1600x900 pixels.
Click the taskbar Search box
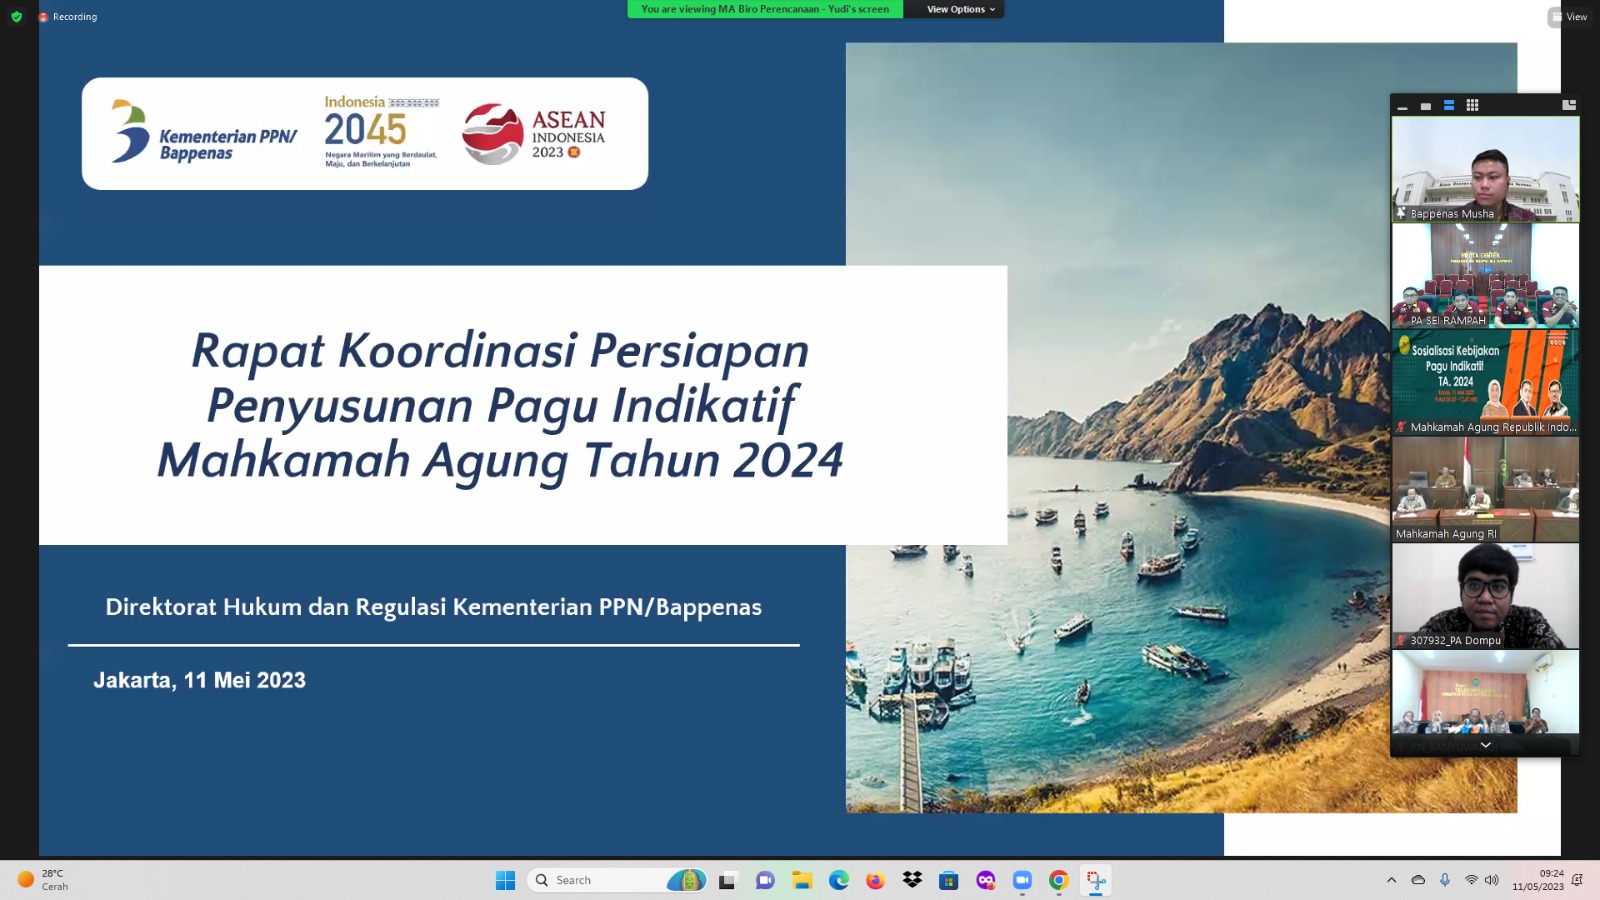tap(600, 880)
